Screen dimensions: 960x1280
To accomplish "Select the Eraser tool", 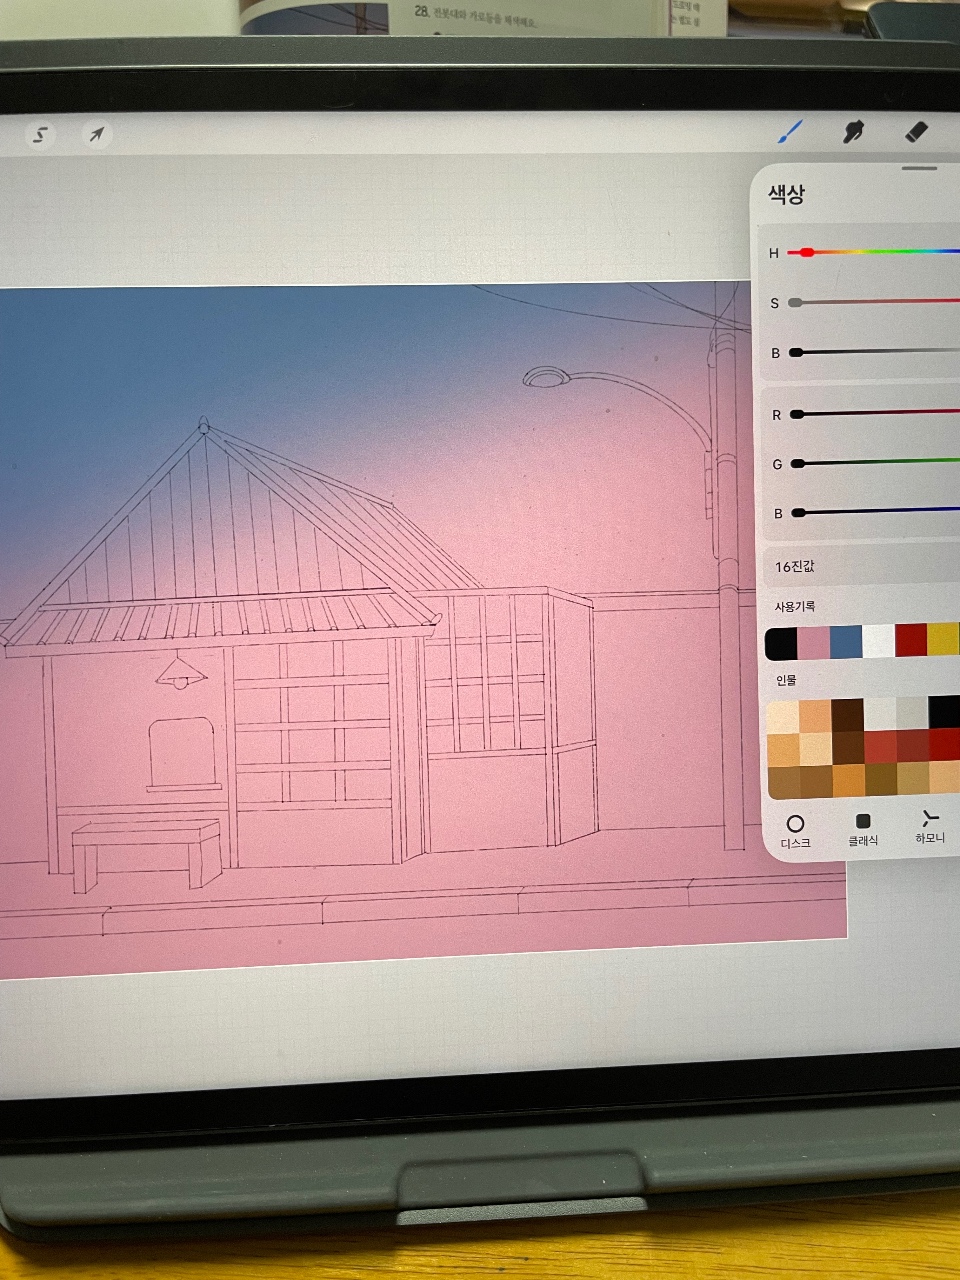I will click(916, 132).
